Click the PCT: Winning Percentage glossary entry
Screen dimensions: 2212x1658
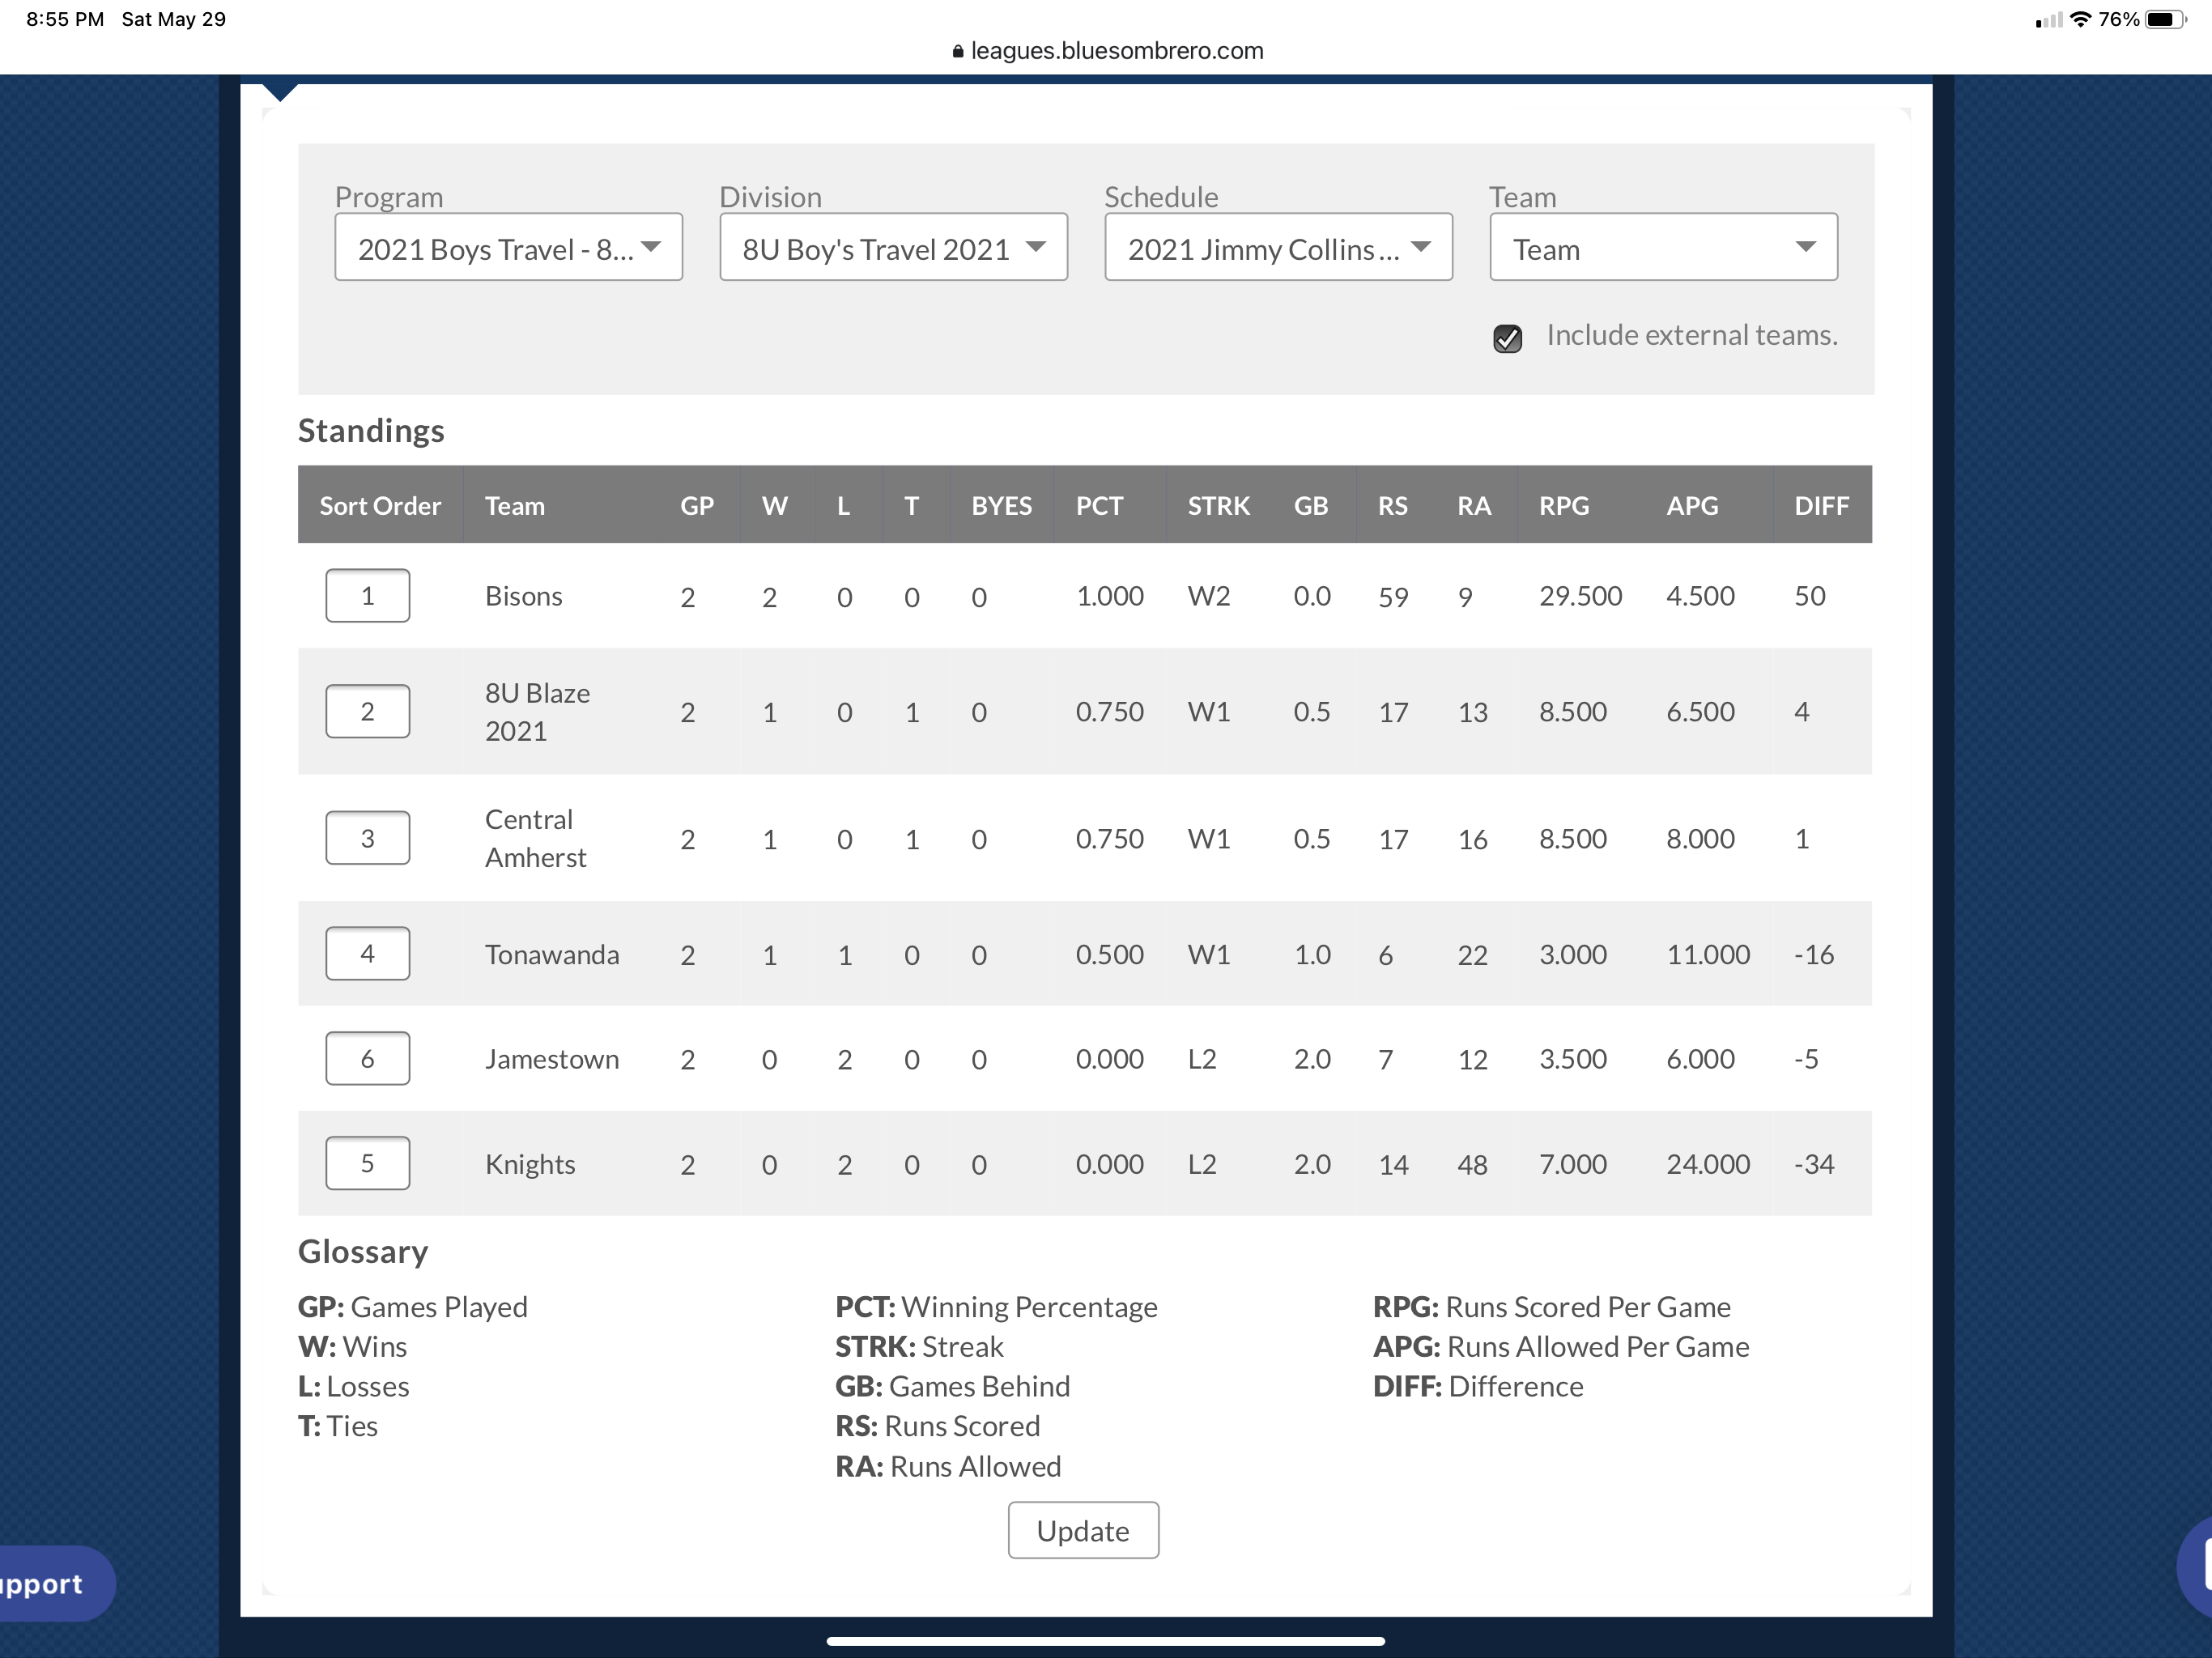(996, 1307)
